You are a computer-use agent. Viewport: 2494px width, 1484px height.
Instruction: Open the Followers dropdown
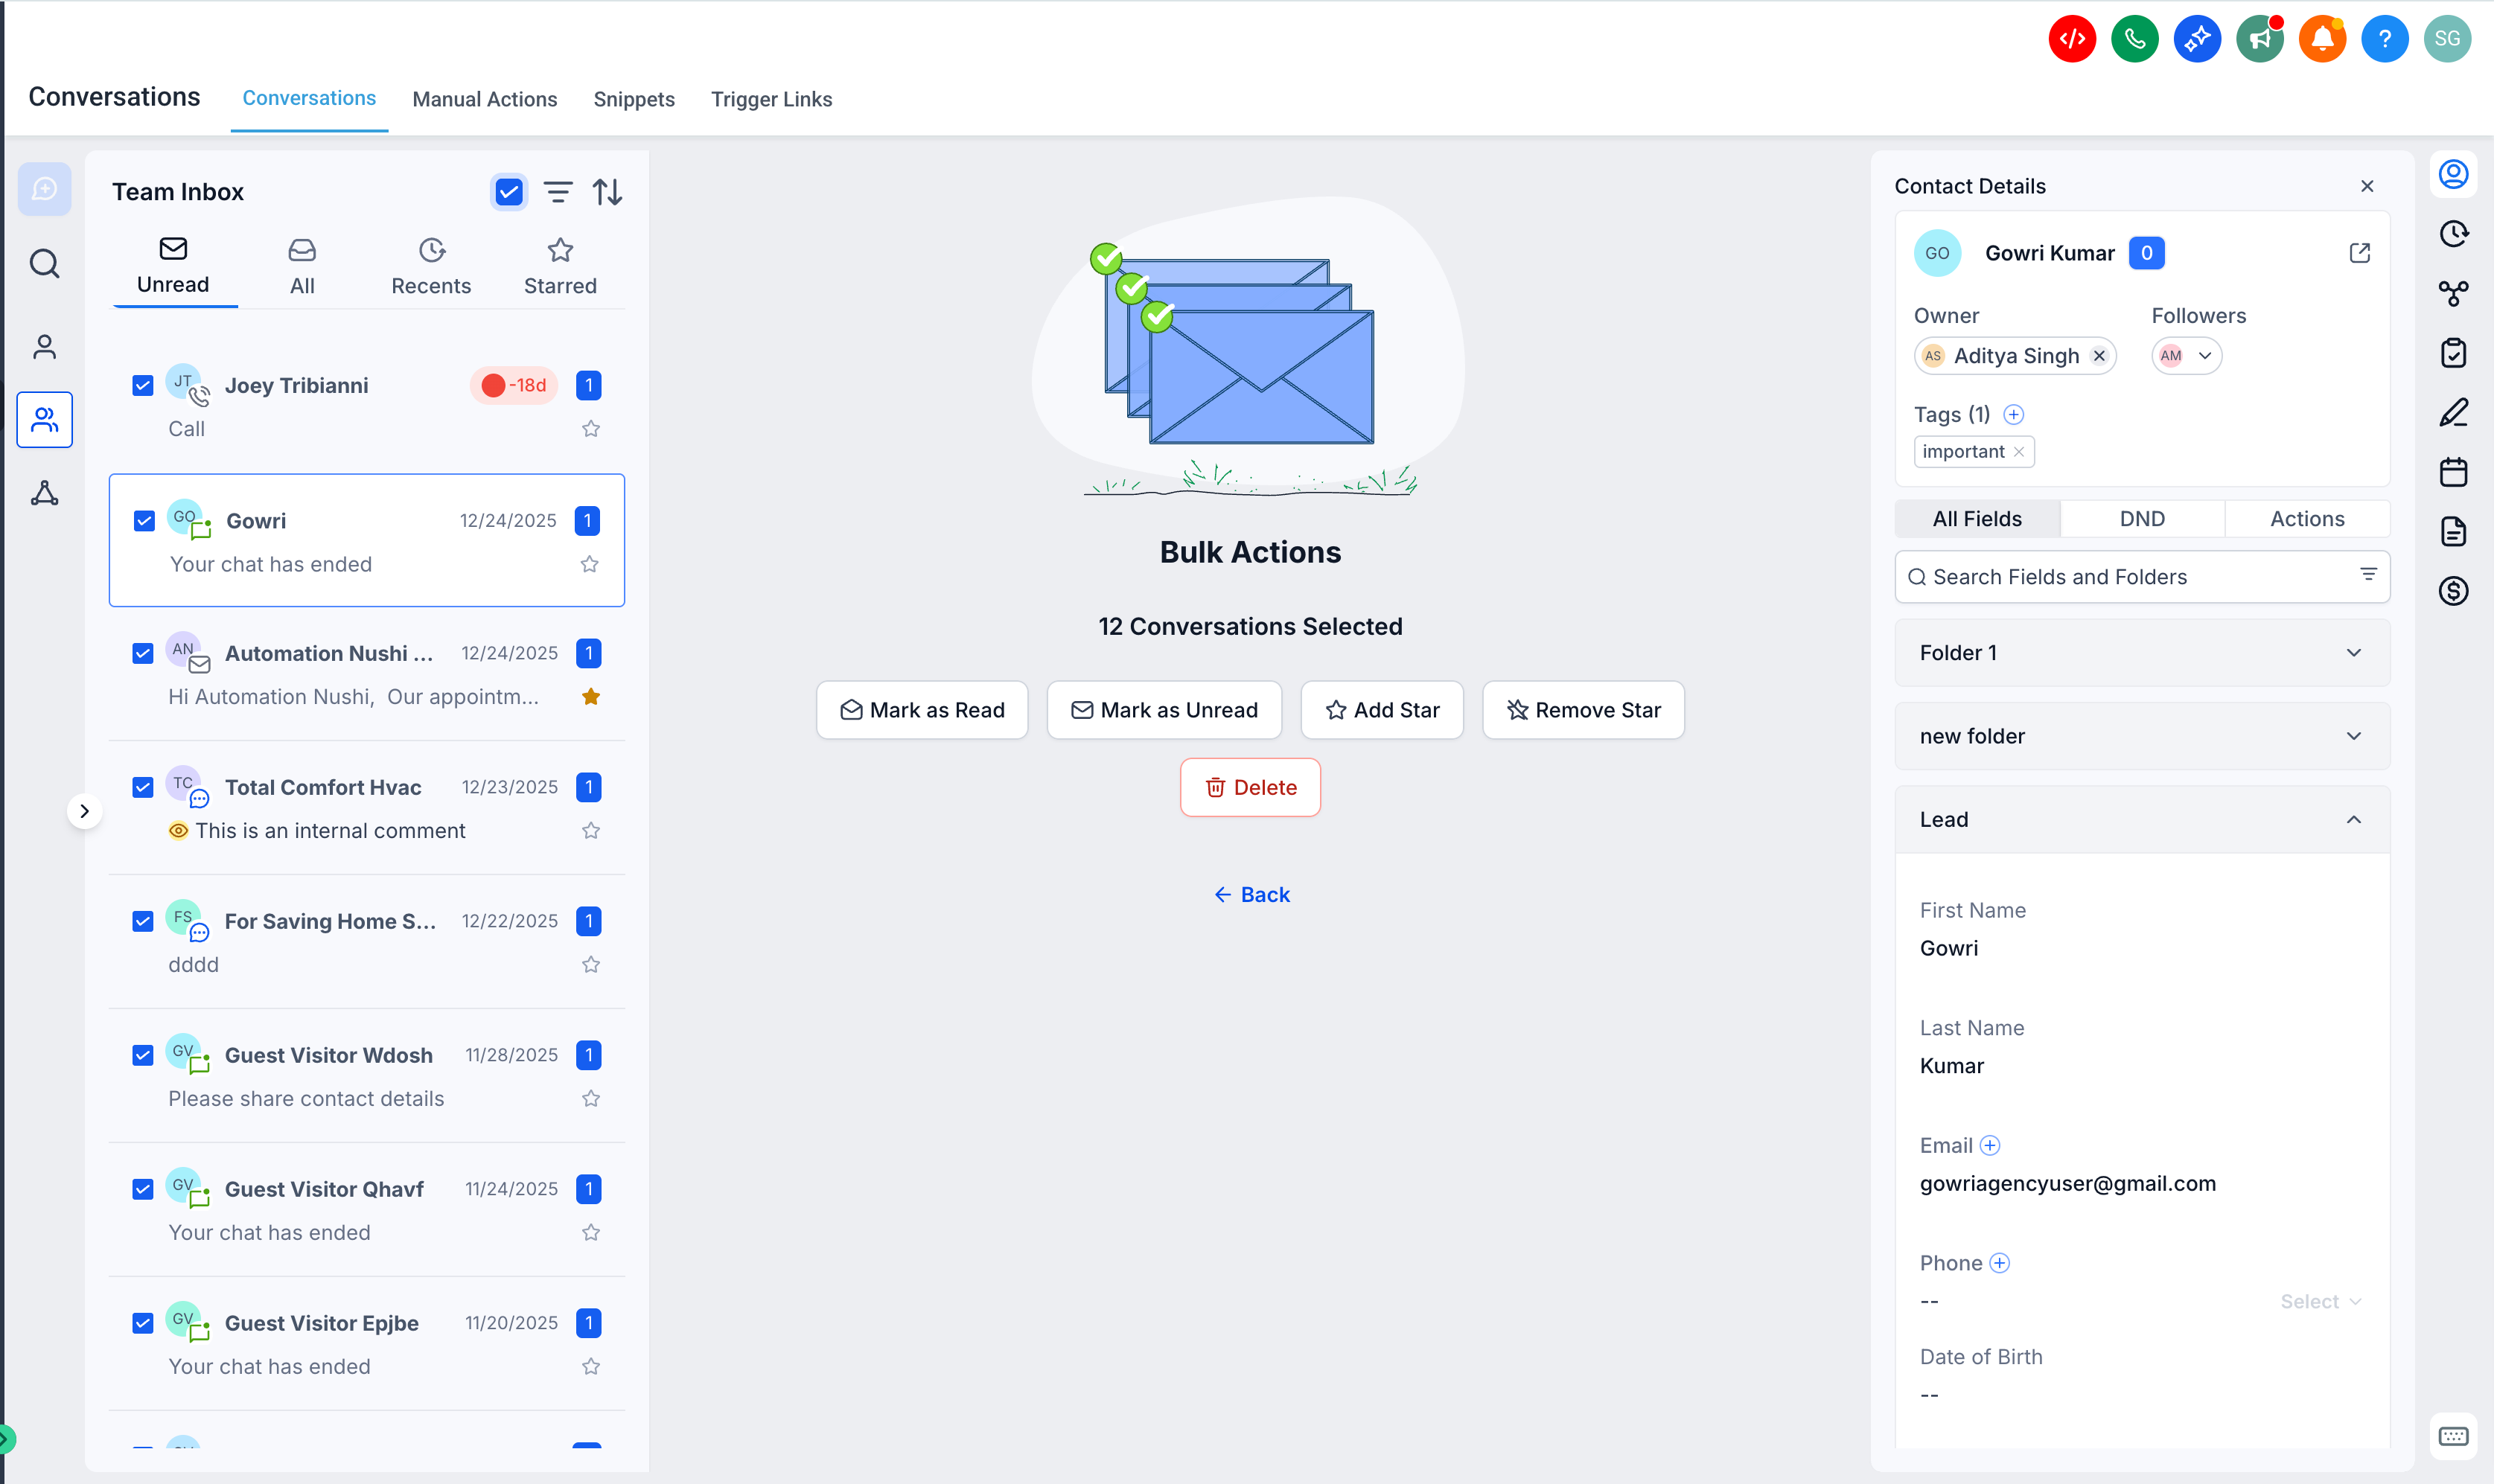(2204, 356)
